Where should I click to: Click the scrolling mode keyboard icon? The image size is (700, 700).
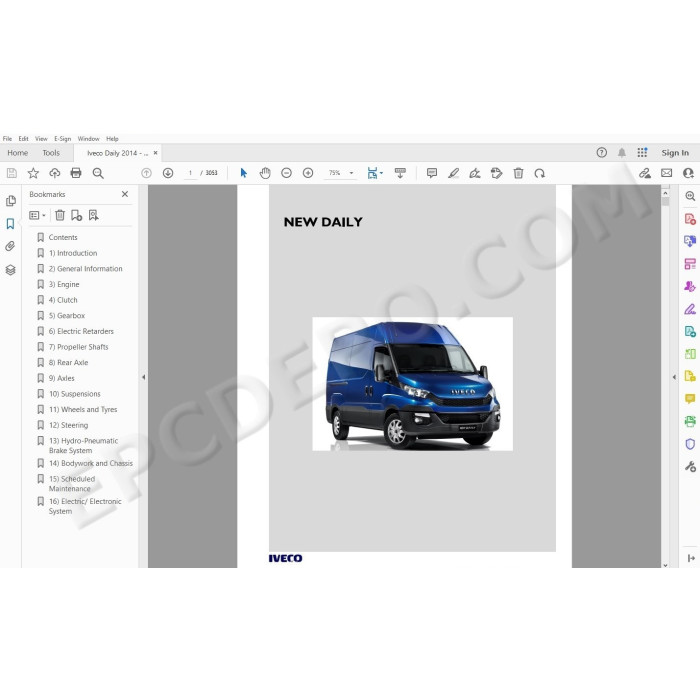click(400, 173)
